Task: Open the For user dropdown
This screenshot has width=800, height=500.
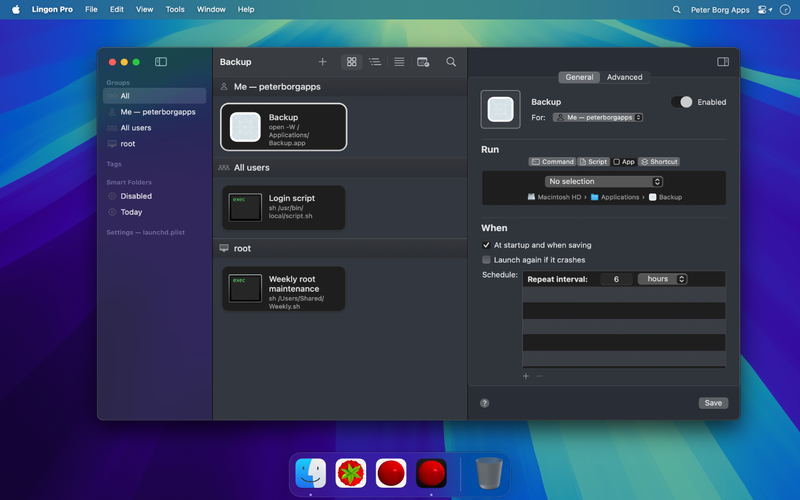Action: 598,117
